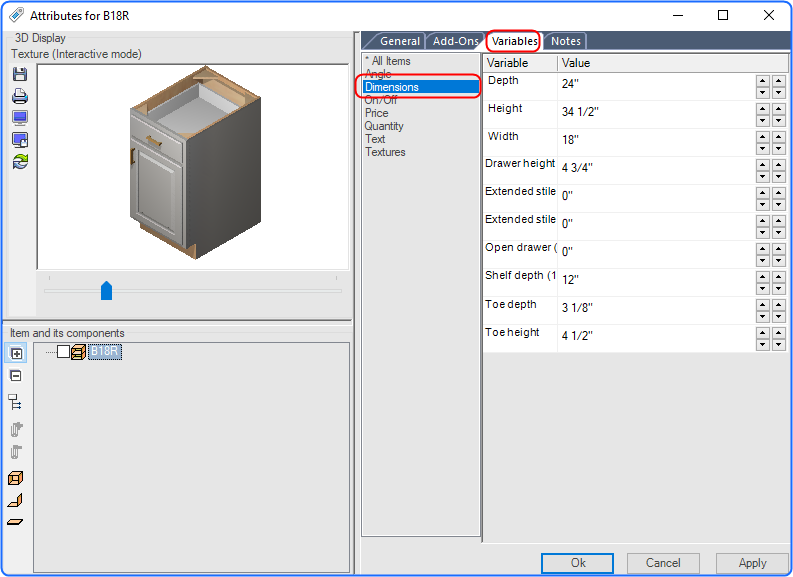Click the double monitor display icon
The image size is (793, 577).
click(x=20, y=140)
